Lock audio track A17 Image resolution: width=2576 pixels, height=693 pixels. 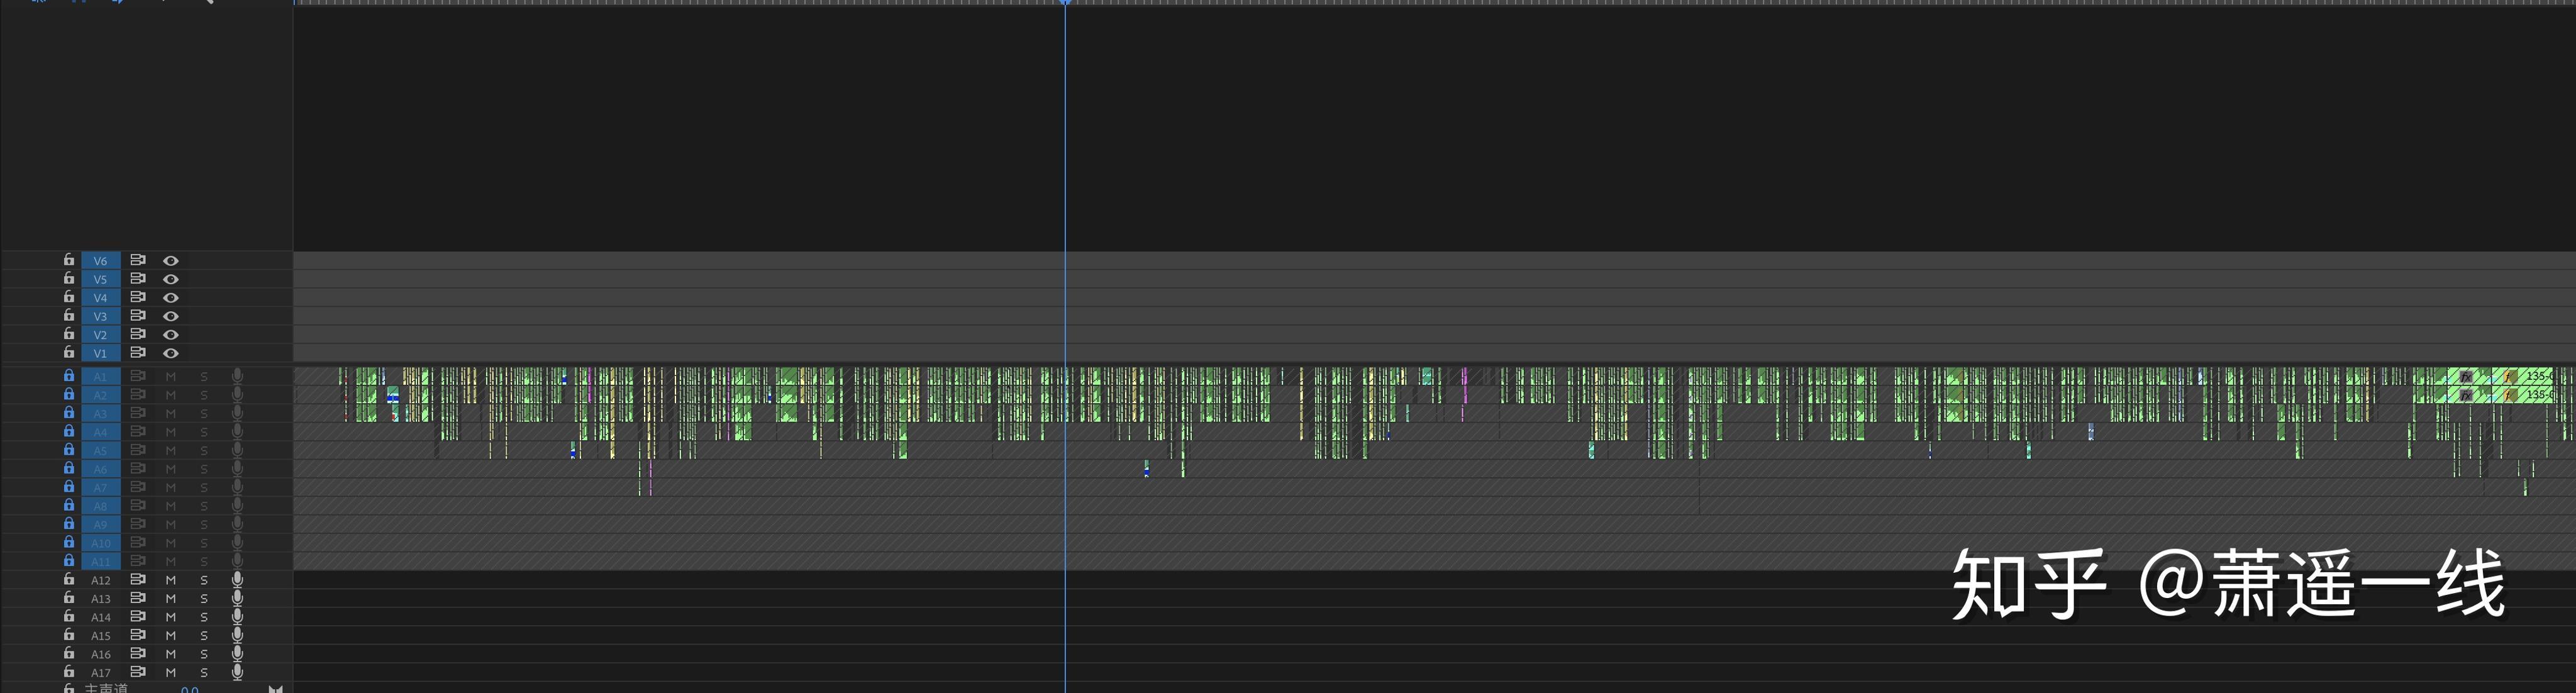(69, 672)
